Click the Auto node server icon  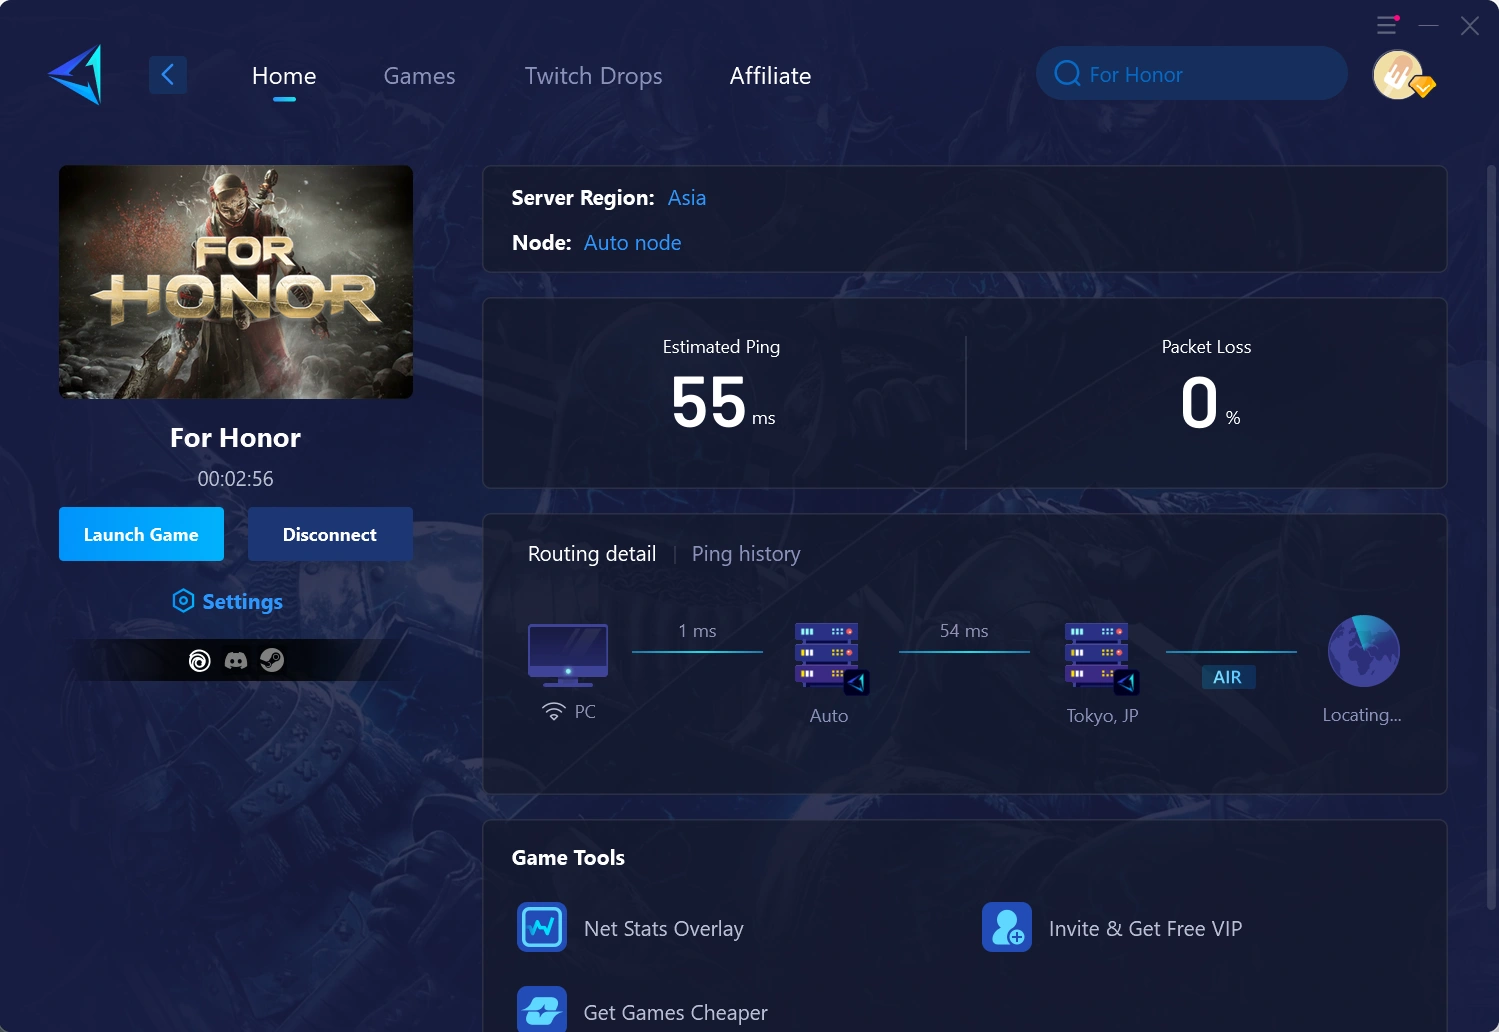[830, 657]
